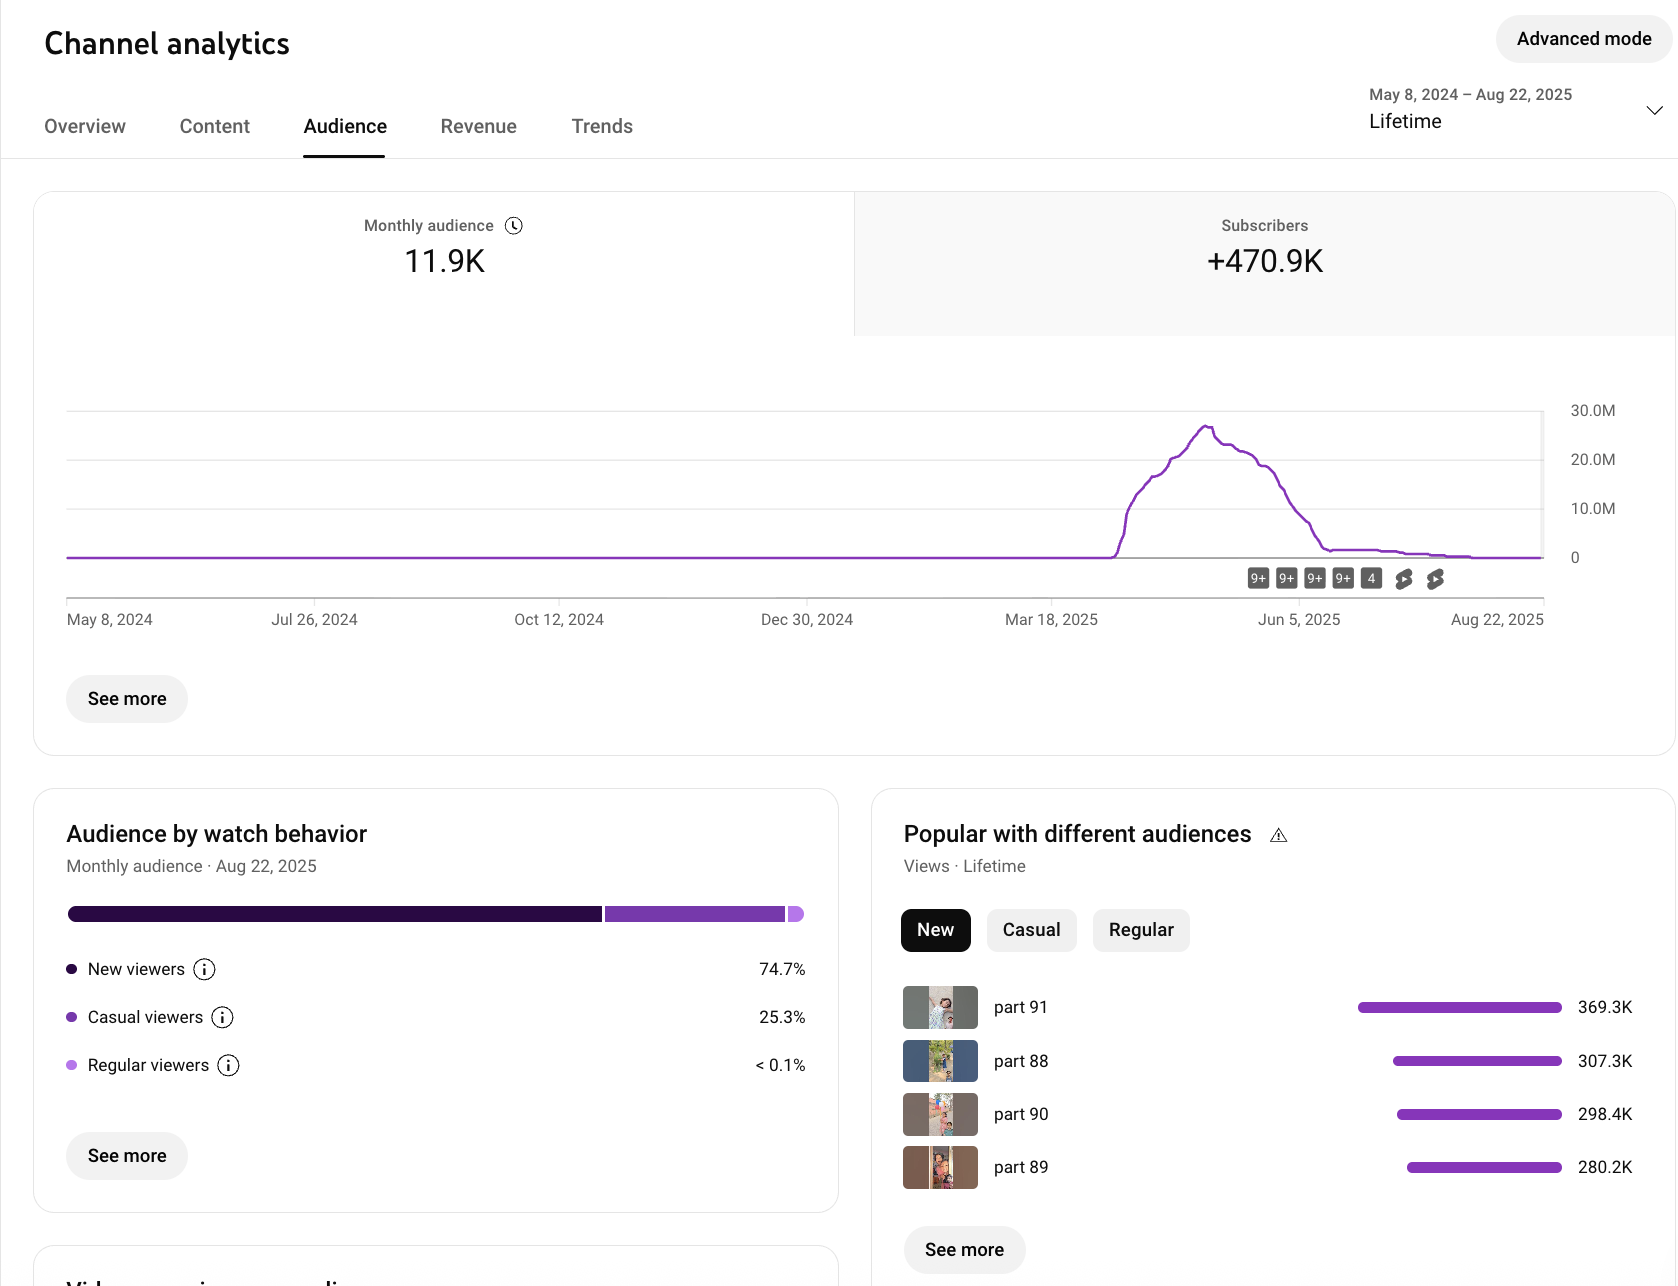Click the 30.0M y-axis label
The height and width of the screenshot is (1286, 1678).
click(x=1593, y=411)
